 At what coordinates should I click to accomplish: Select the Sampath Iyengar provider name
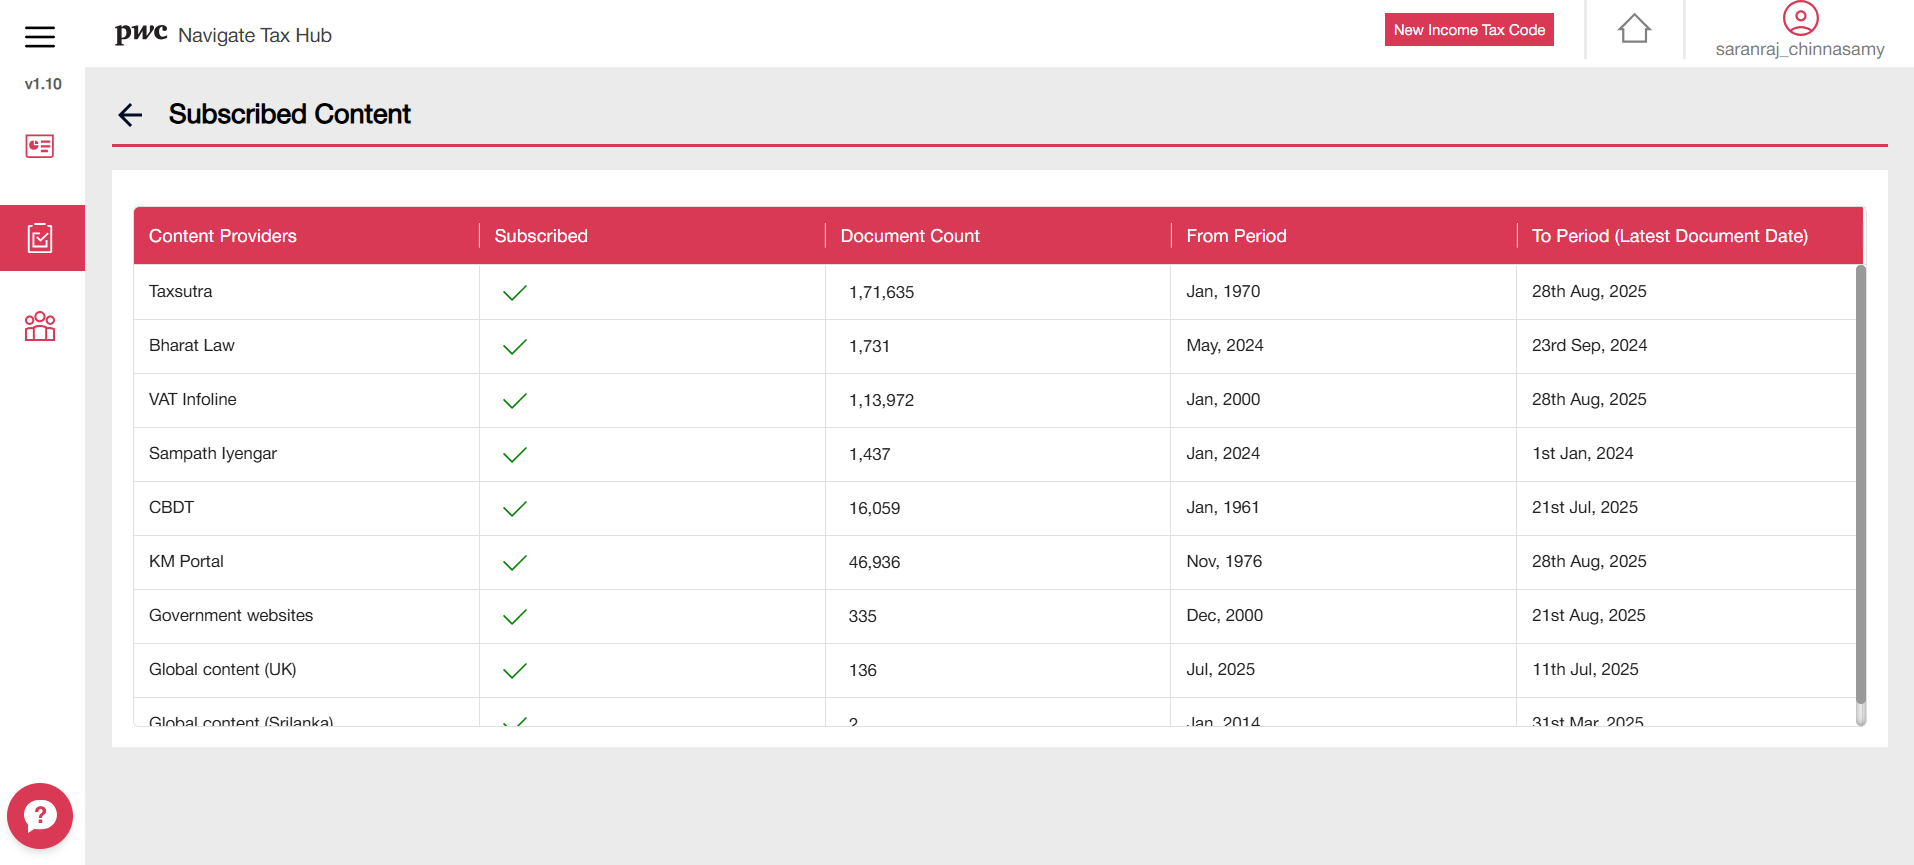pyautogui.click(x=213, y=453)
